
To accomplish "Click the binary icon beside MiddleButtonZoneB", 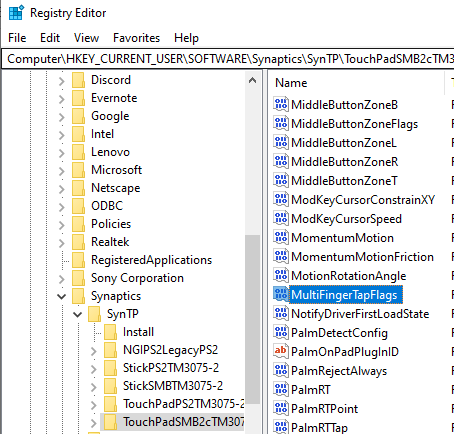I will coord(281,104).
